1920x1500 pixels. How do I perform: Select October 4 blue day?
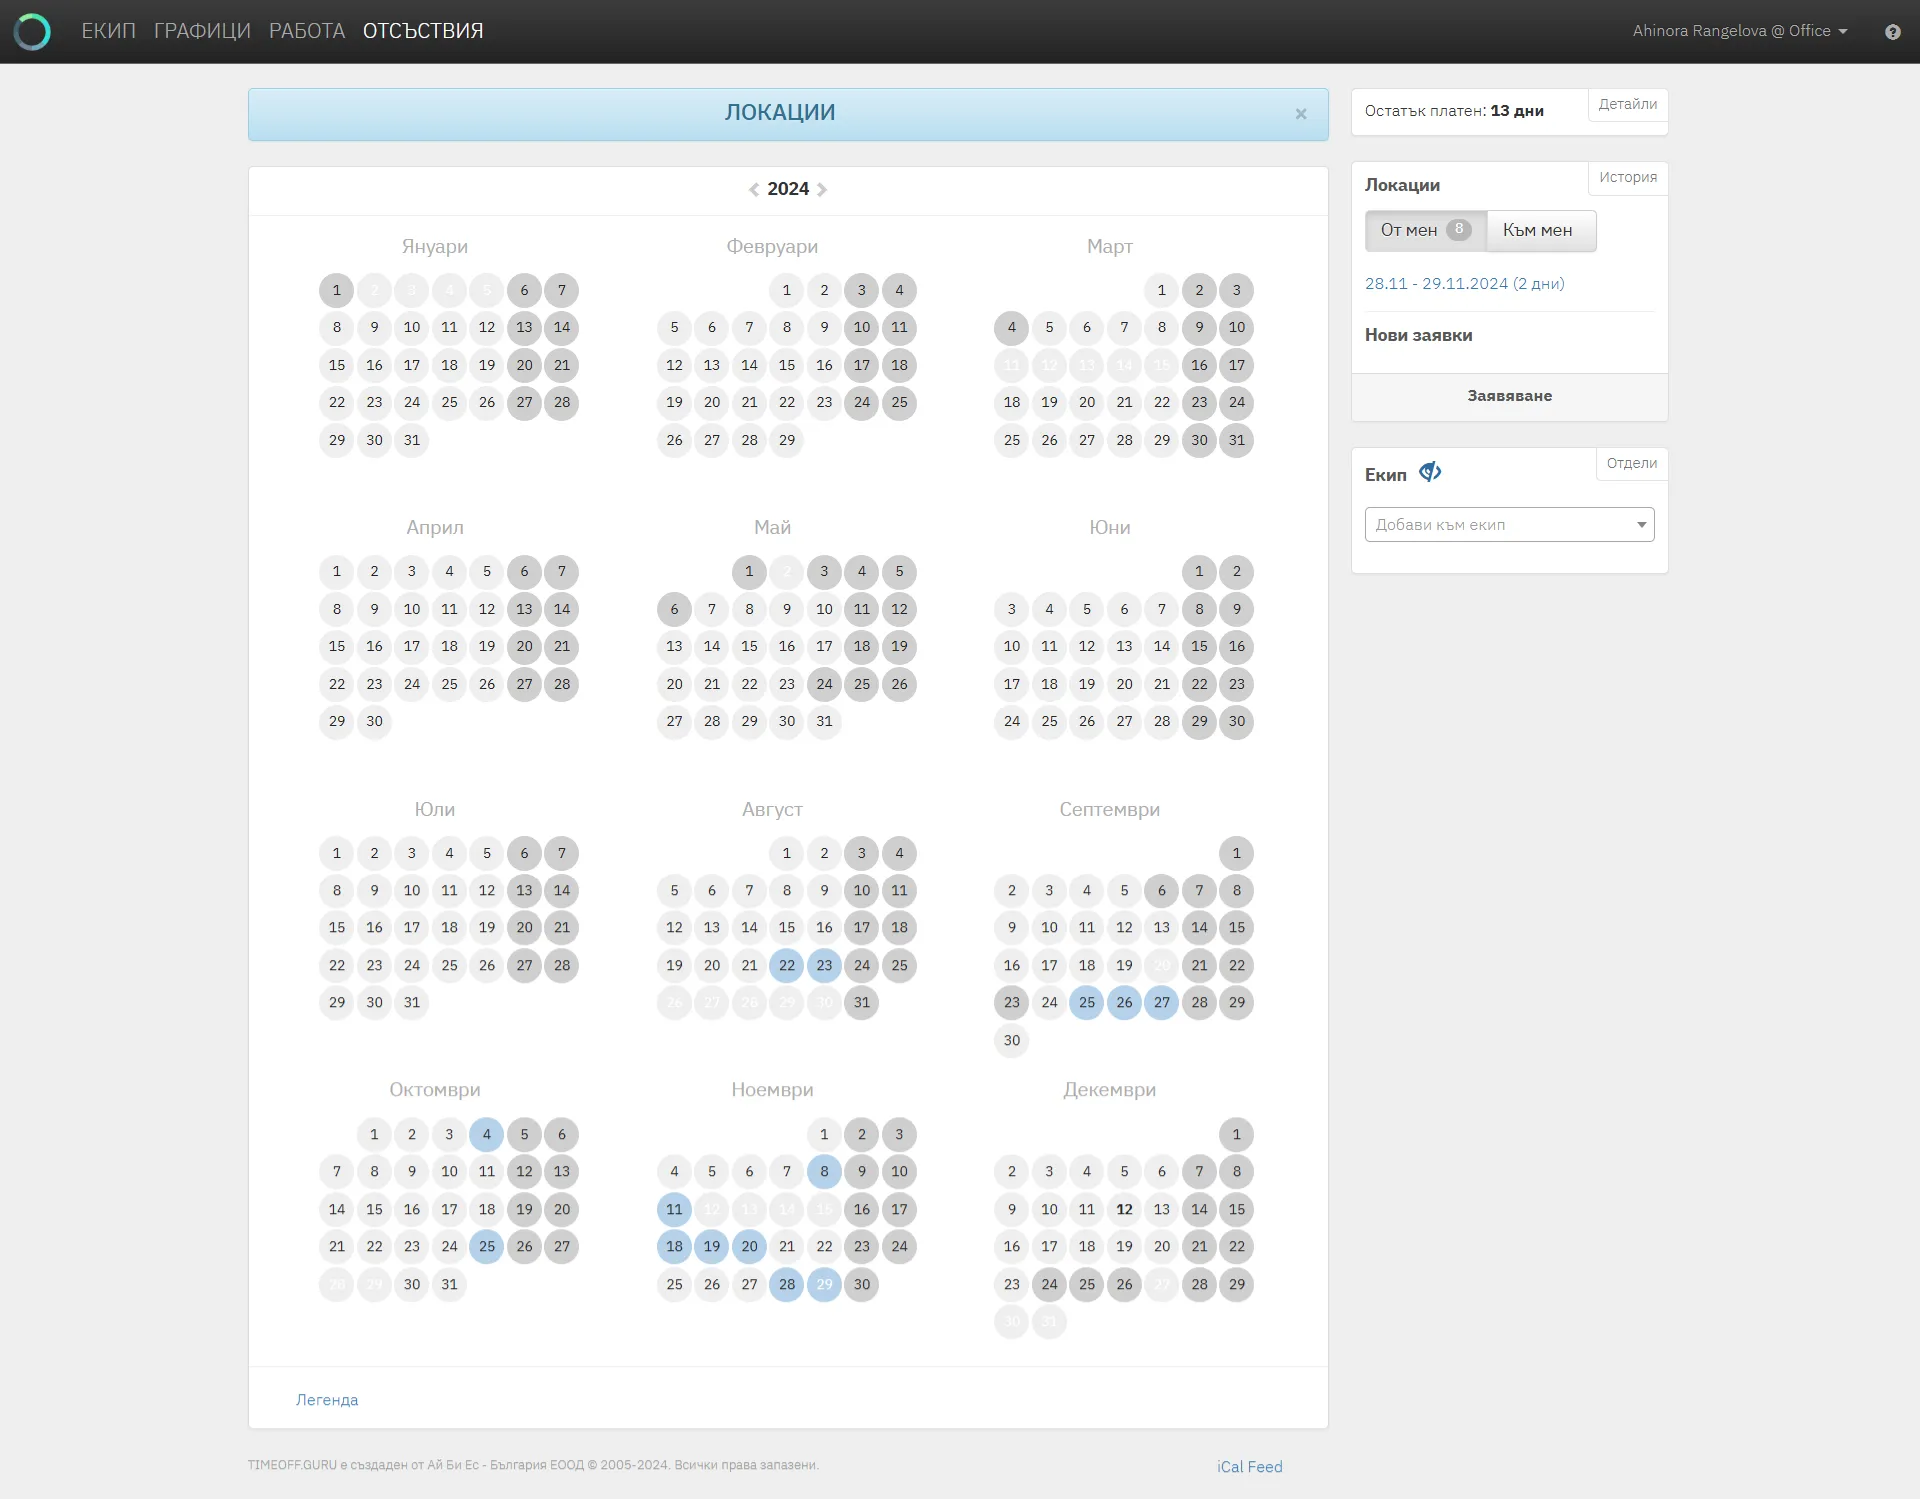point(487,1135)
